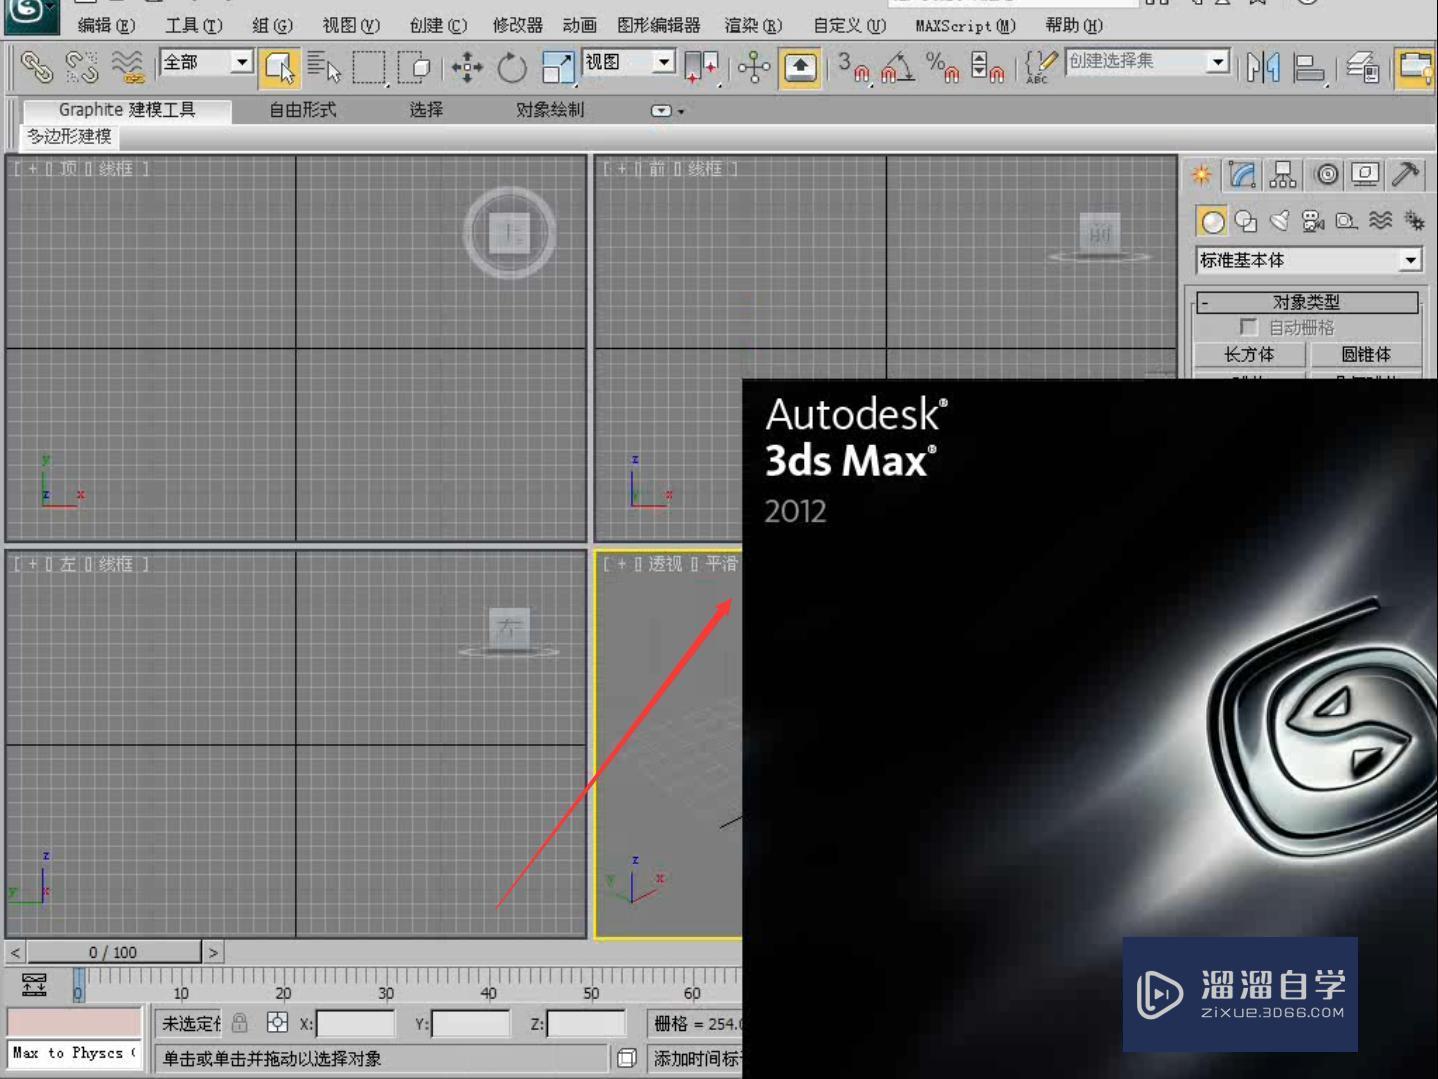Viewport: 1438px width, 1079px height.
Task: Click 多边形建模 panel label
Action: coord(69,136)
